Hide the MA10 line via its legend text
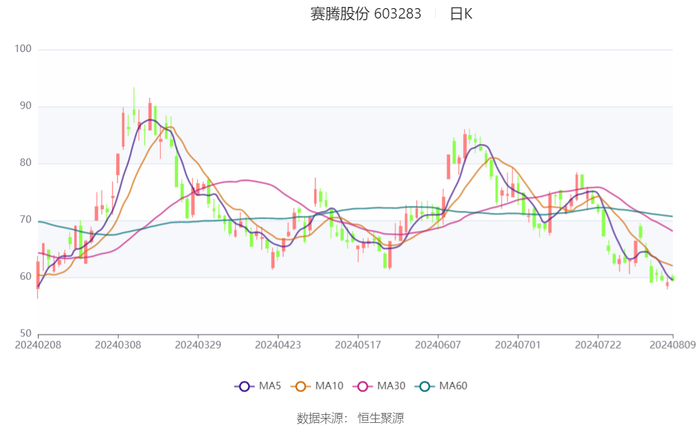Screen dimensions: 700x426 [328, 386]
